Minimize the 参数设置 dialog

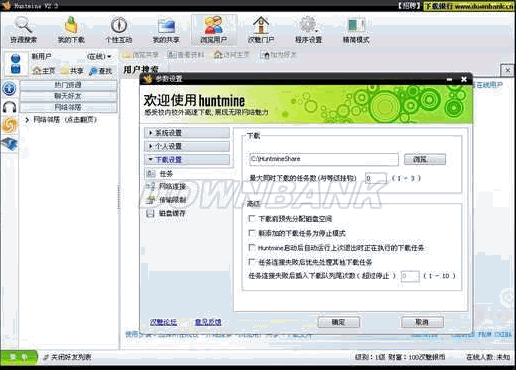449,79
